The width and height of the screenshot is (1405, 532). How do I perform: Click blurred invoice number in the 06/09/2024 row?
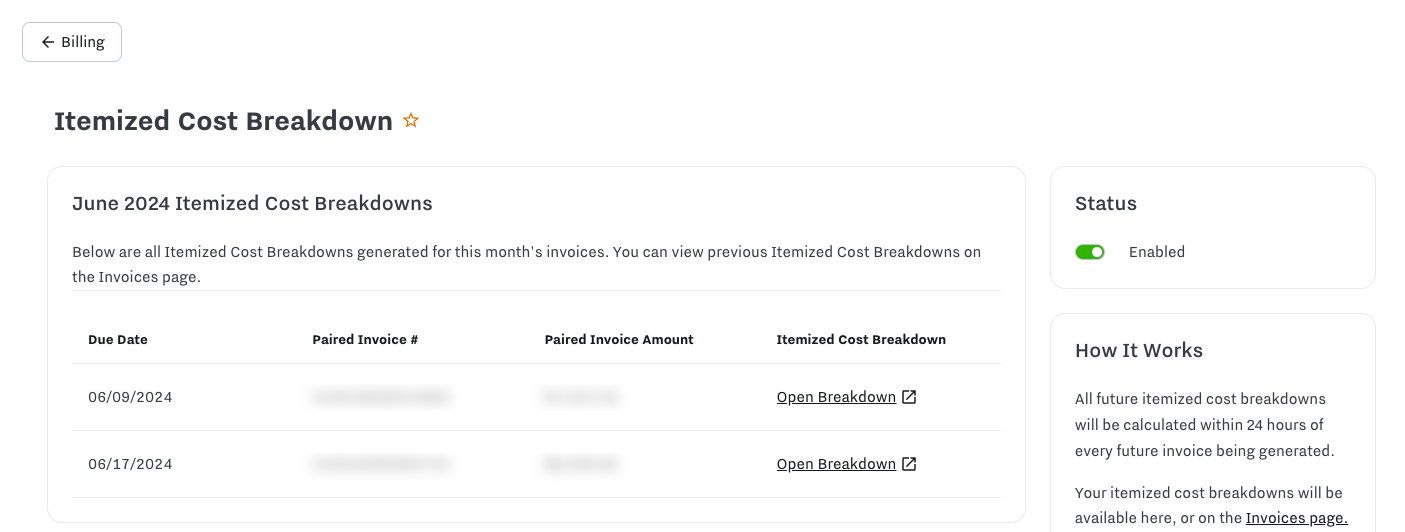click(x=381, y=397)
